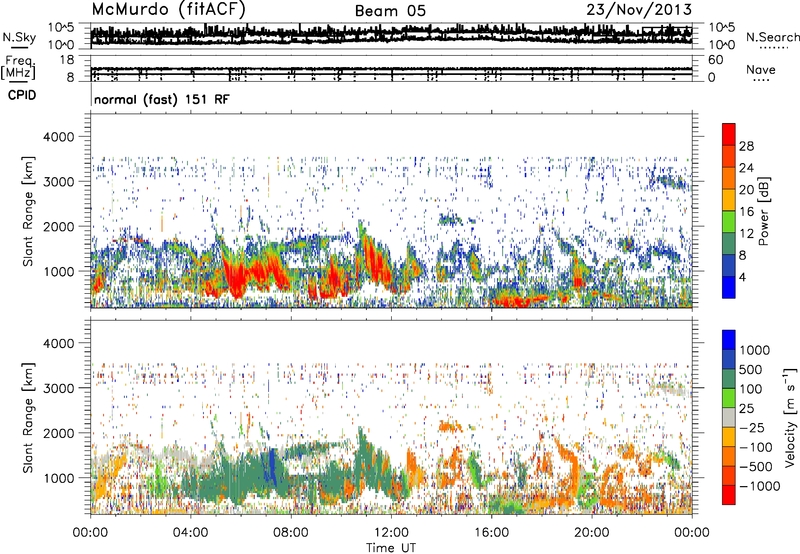Pick the Velocity colorbar segment between 25 and 100

click(x=729, y=398)
